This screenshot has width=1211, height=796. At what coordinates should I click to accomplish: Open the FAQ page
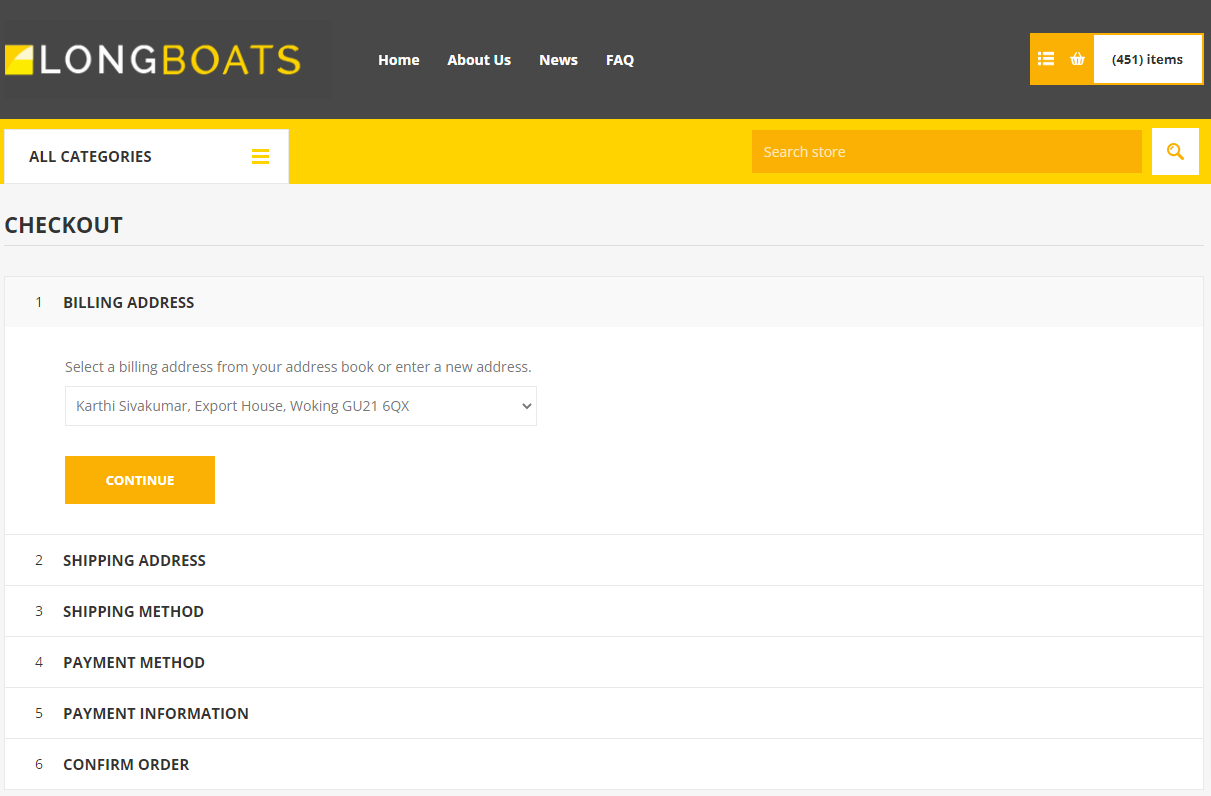tap(620, 60)
